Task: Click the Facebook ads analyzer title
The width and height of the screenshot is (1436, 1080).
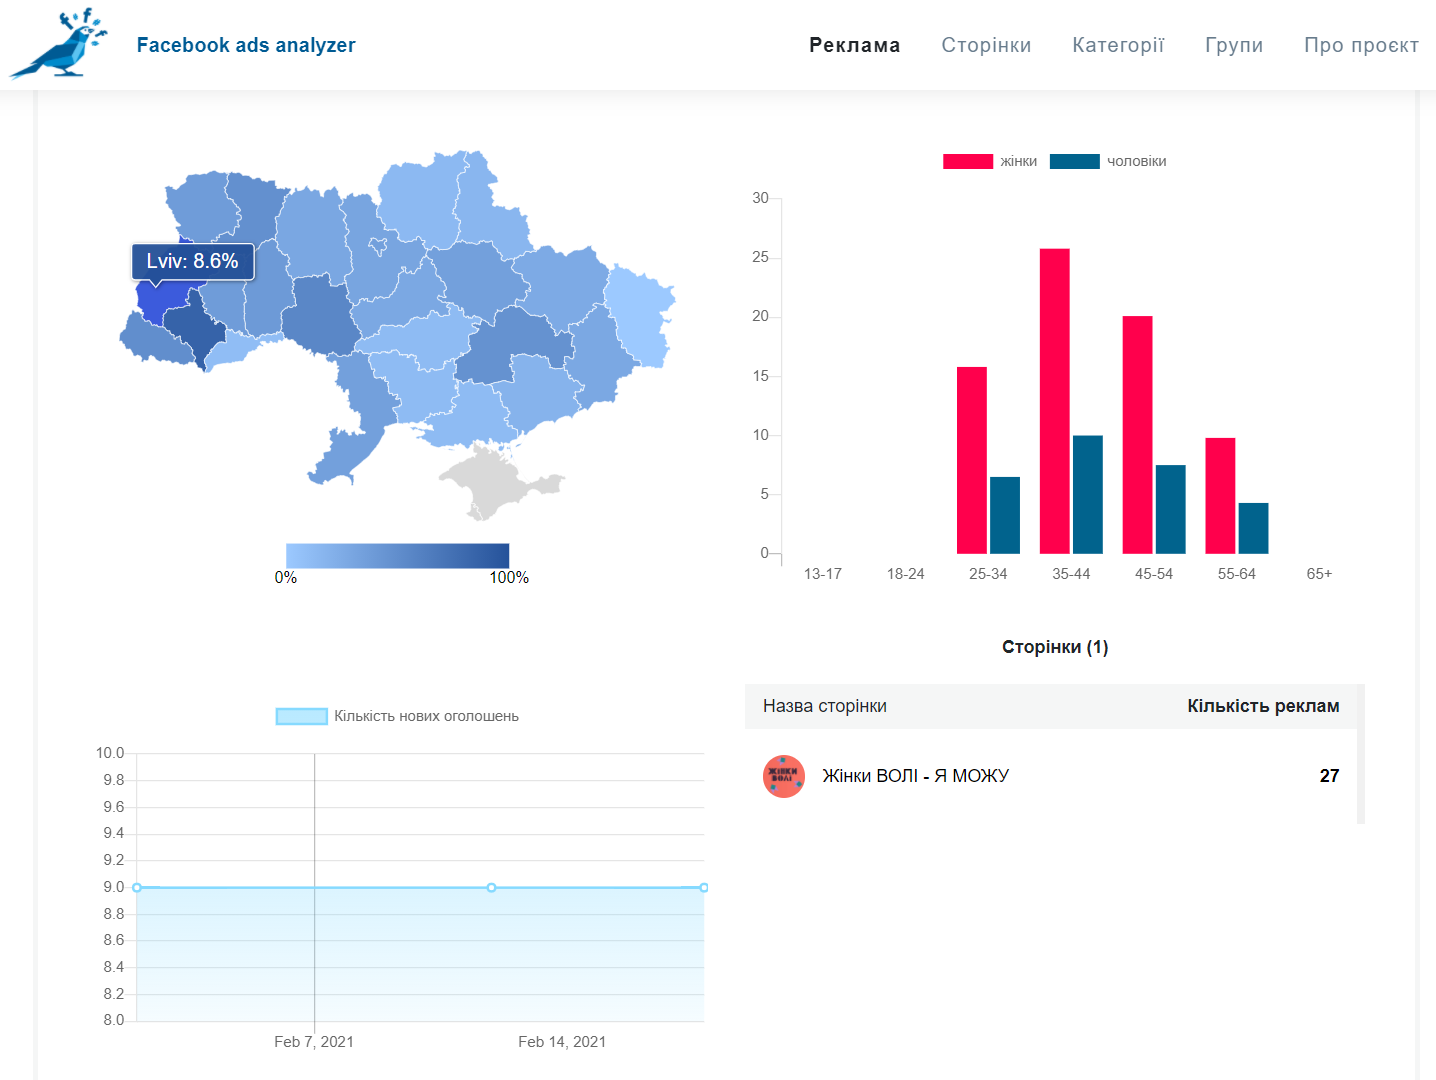Action: pyautogui.click(x=246, y=45)
